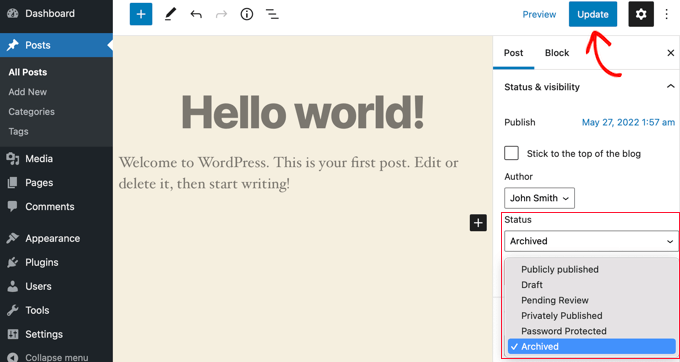Open the List View icon

click(x=272, y=14)
